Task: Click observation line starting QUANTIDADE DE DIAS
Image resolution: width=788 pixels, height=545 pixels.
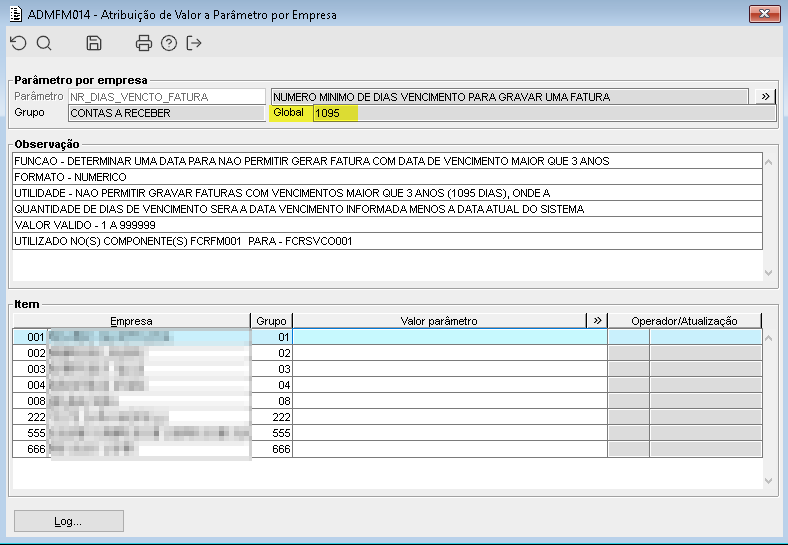Action: pos(387,209)
